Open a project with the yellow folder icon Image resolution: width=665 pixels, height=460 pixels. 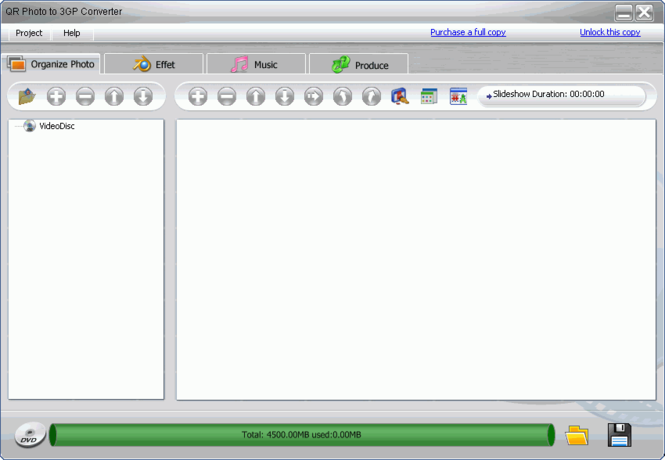coord(577,435)
